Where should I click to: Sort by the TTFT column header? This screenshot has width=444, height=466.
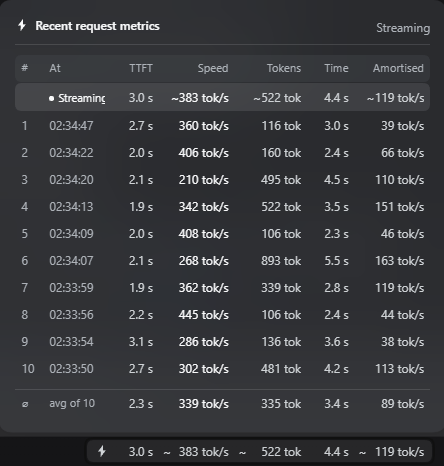(141, 68)
